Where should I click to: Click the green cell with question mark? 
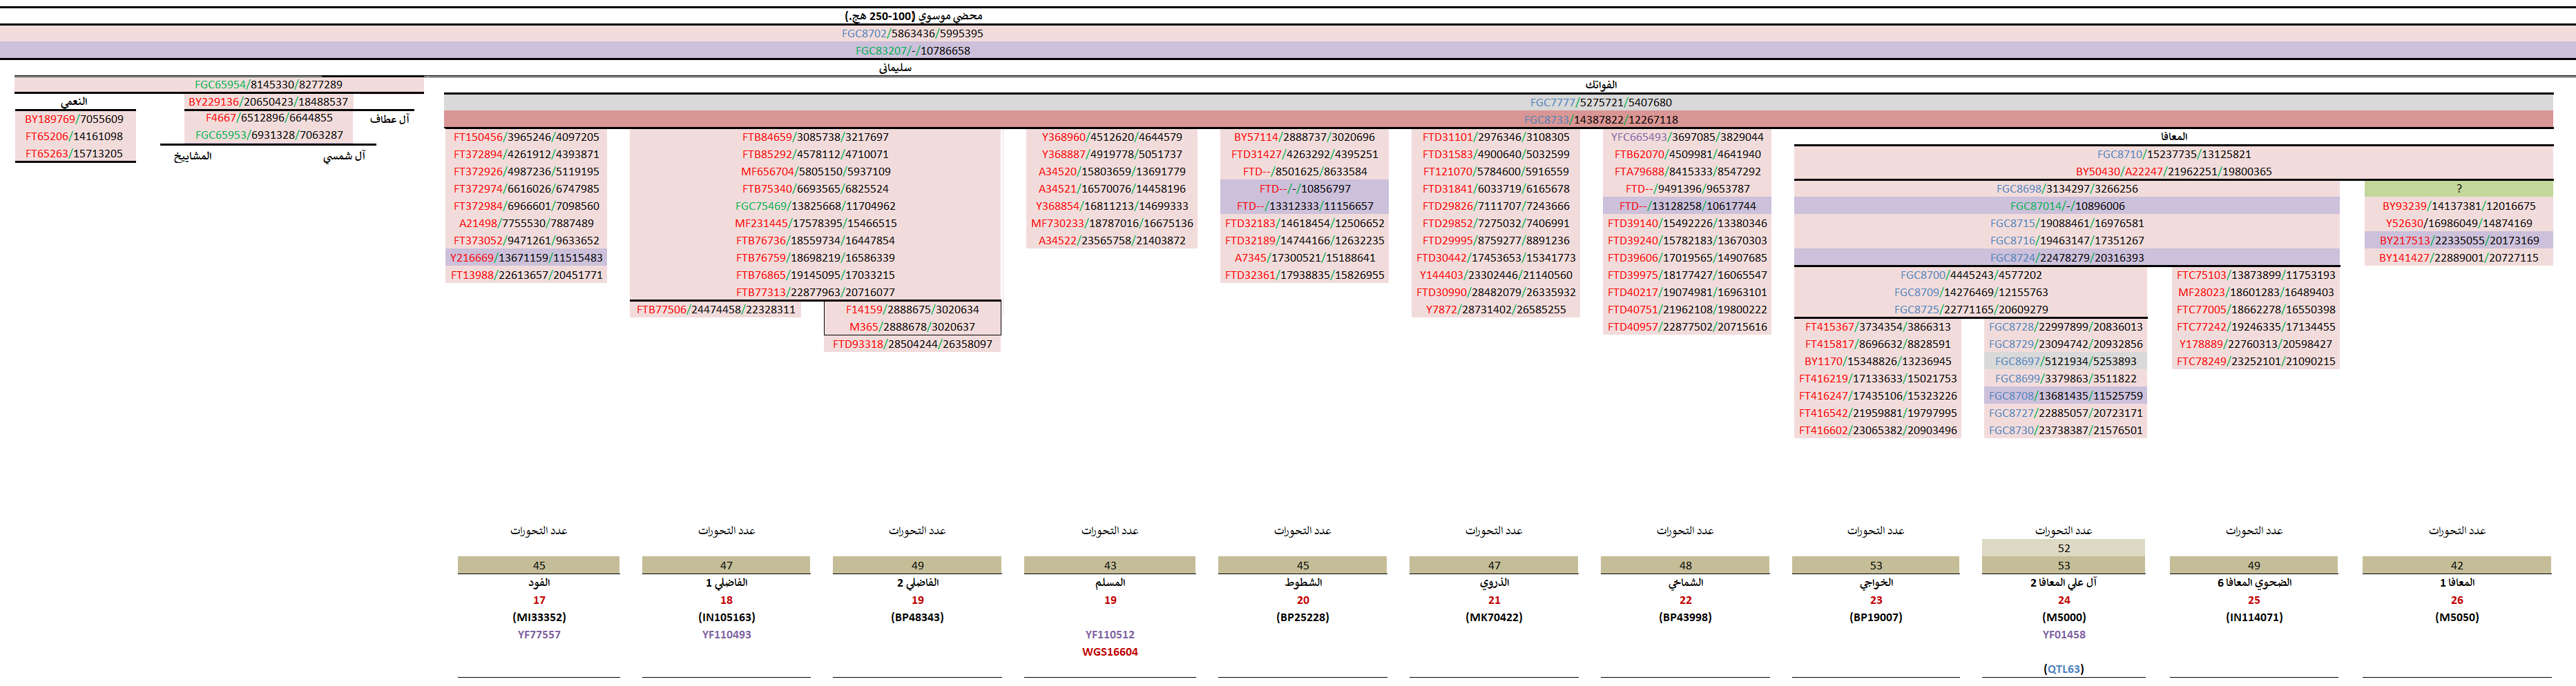[2458, 189]
